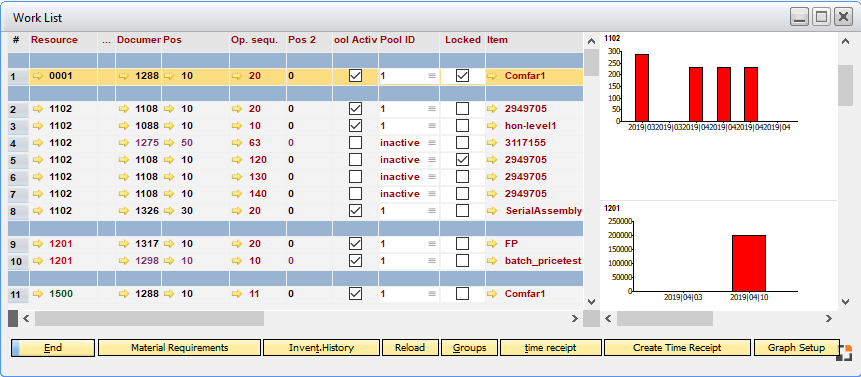Click op. sequence 11 link arrow in row 11
Viewport: 861px width, 377px height.
pyautogui.click(x=237, y=294)
